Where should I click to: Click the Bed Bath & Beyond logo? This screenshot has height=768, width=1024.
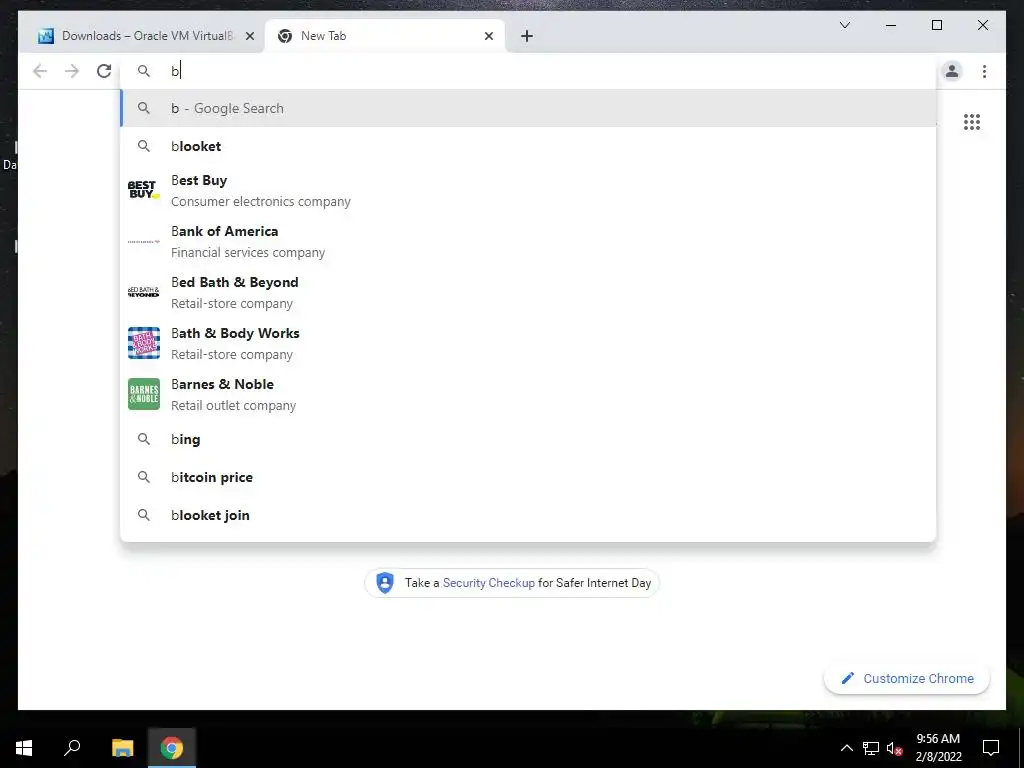(x=144, y=292)
